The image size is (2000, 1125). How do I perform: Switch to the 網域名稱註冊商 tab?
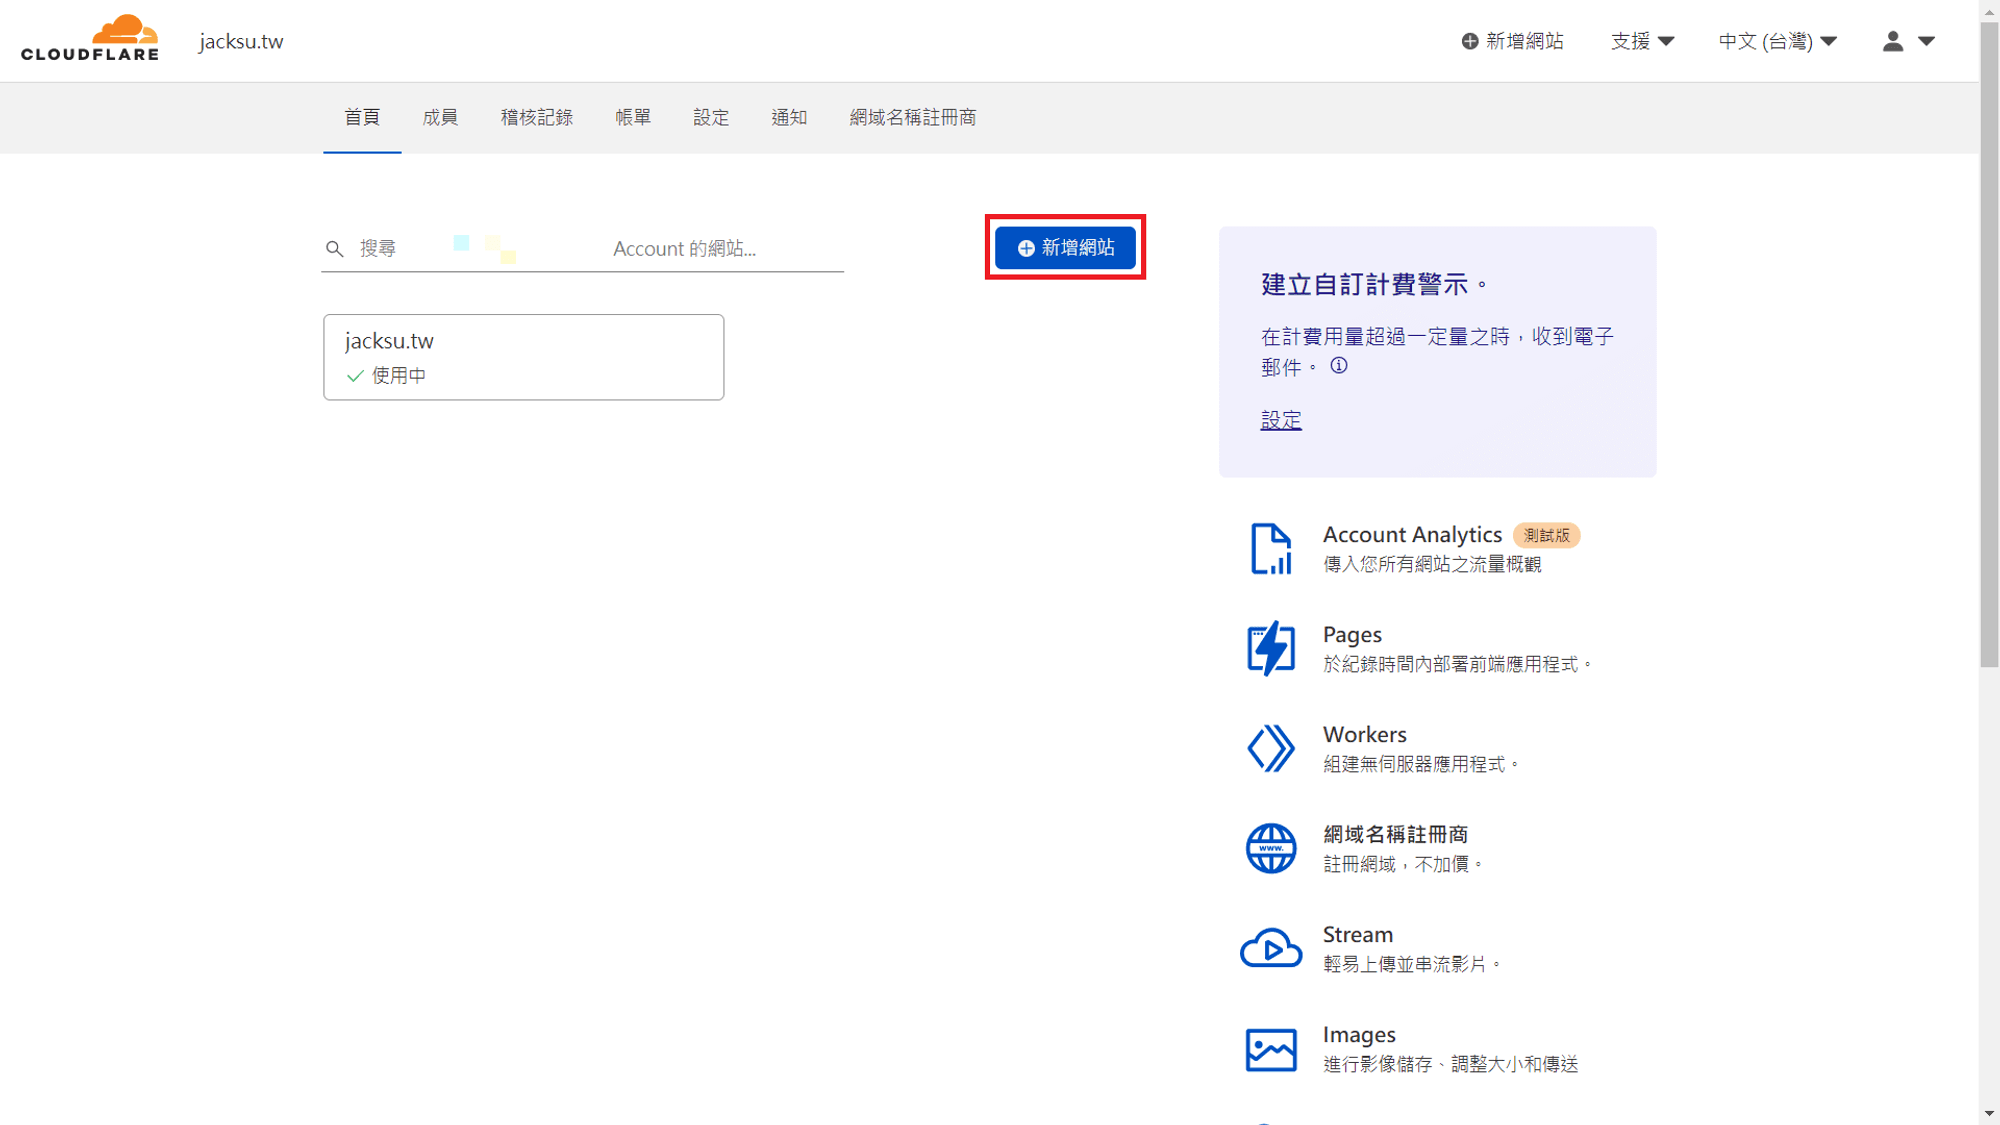click(x=913, y=118)
